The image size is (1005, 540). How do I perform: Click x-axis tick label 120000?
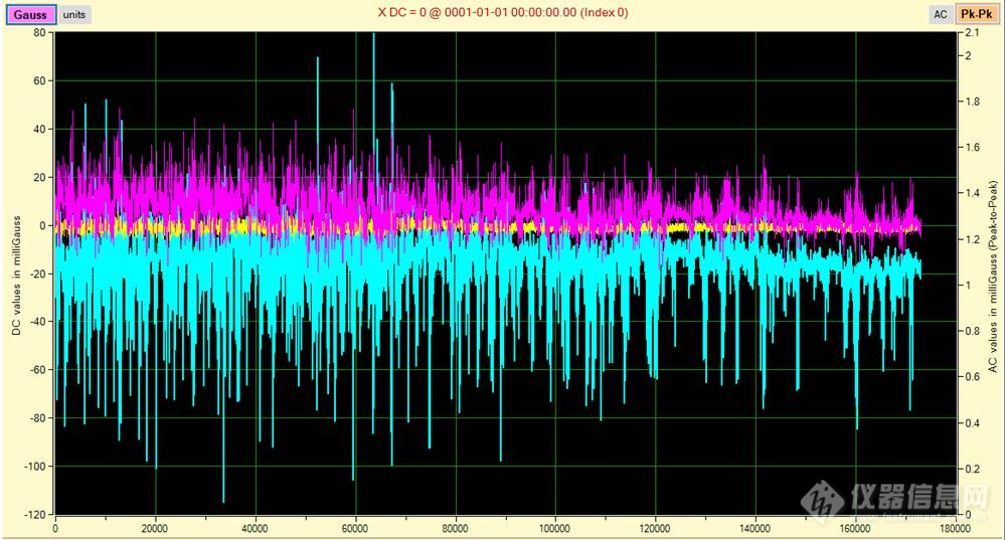tap(654, 528)
